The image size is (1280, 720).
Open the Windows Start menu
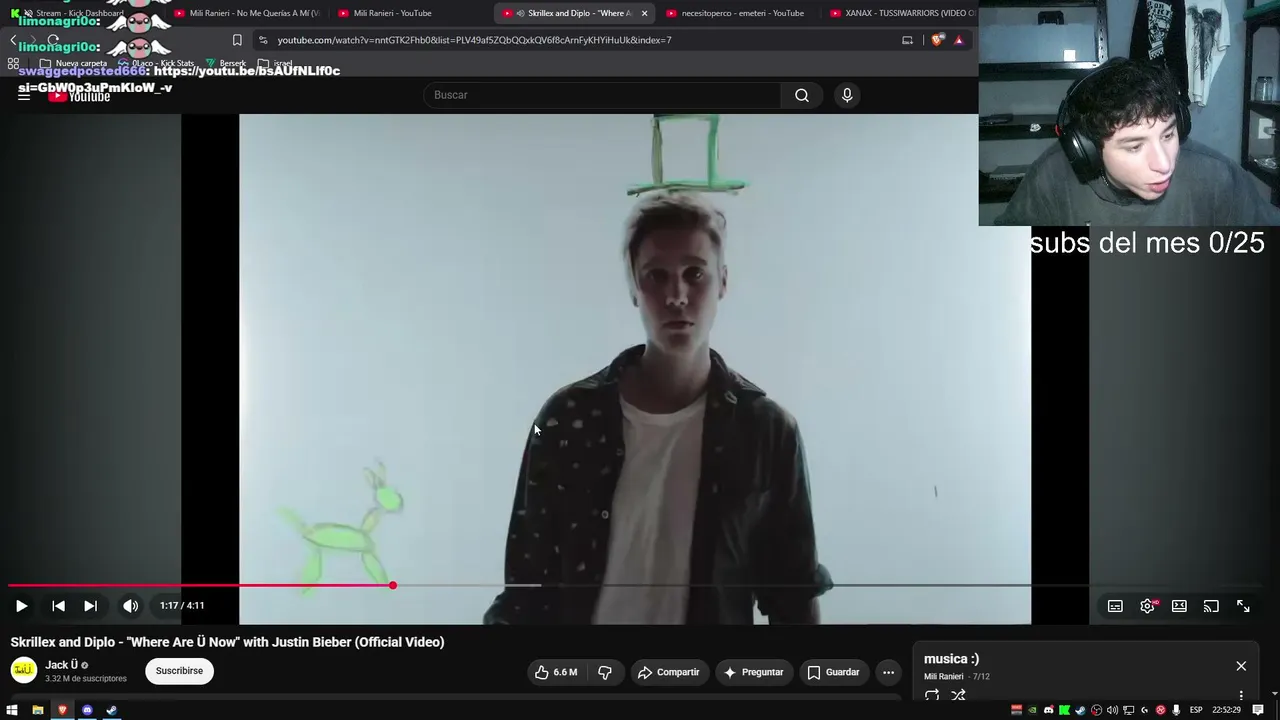[12, 710]
